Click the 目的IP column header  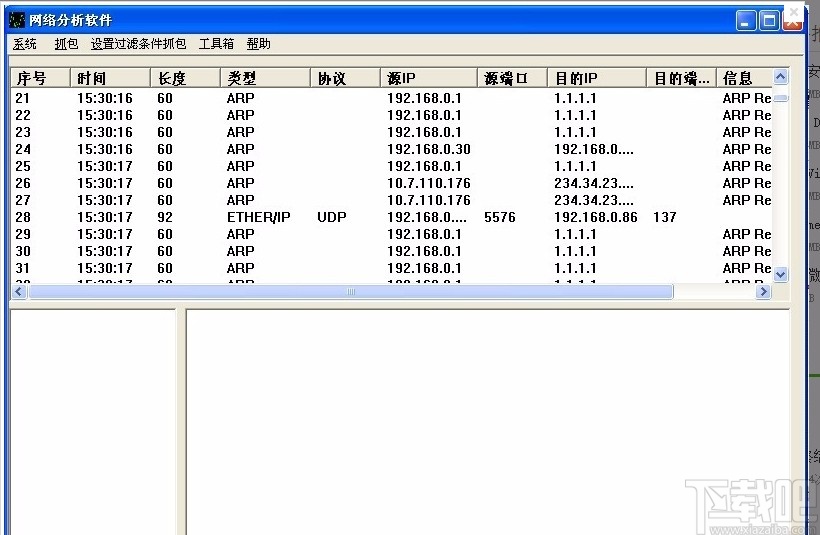click(x=597, y=78)
